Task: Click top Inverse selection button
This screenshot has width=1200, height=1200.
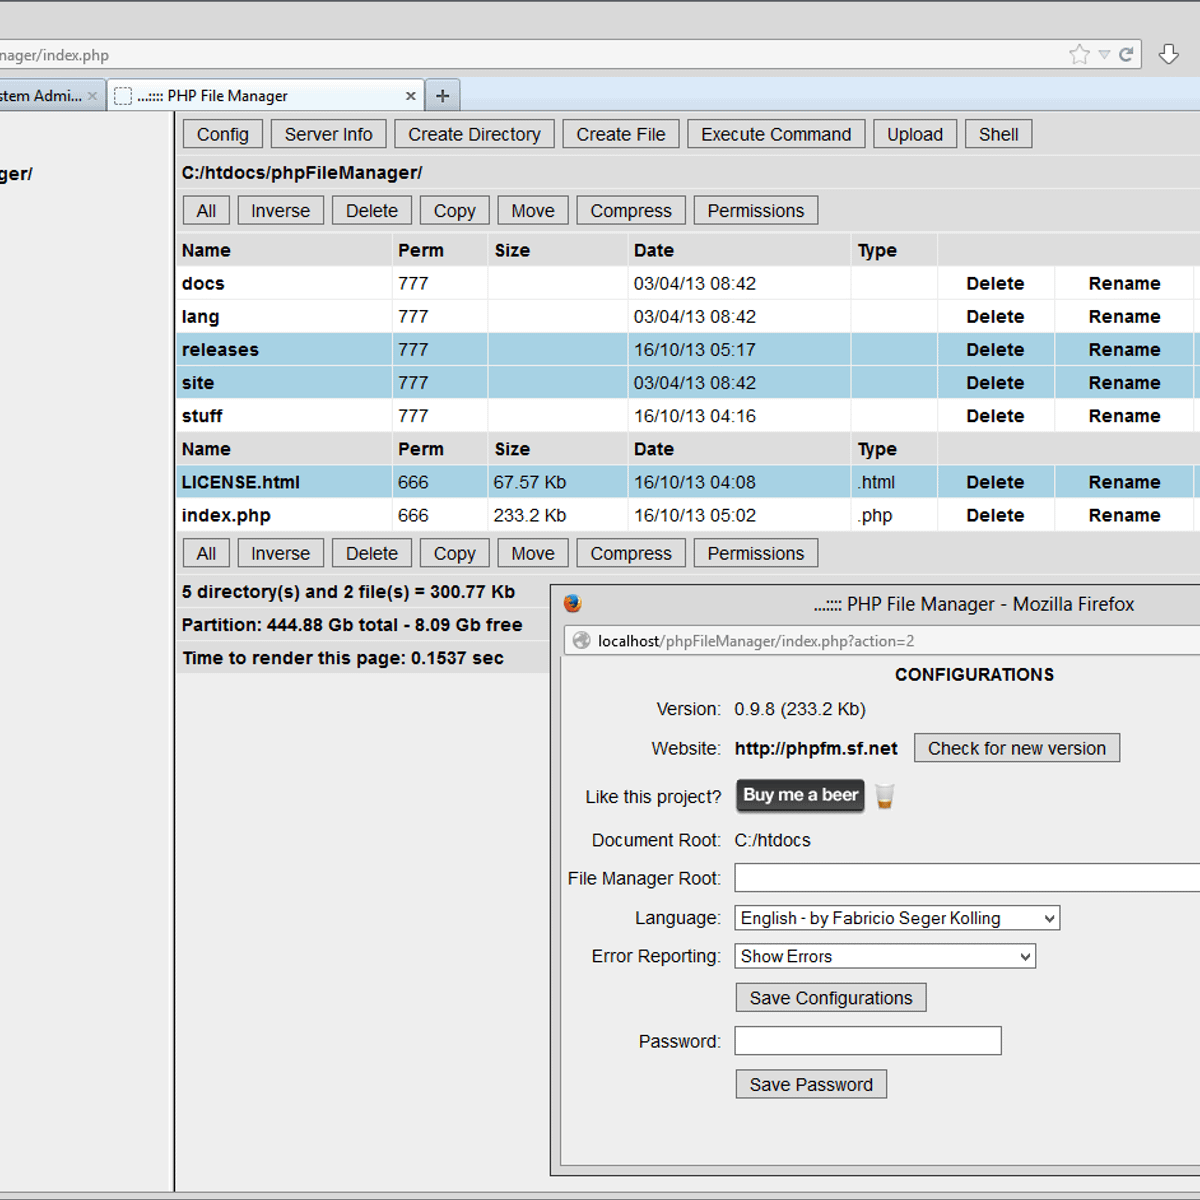Action: [280, 211]
